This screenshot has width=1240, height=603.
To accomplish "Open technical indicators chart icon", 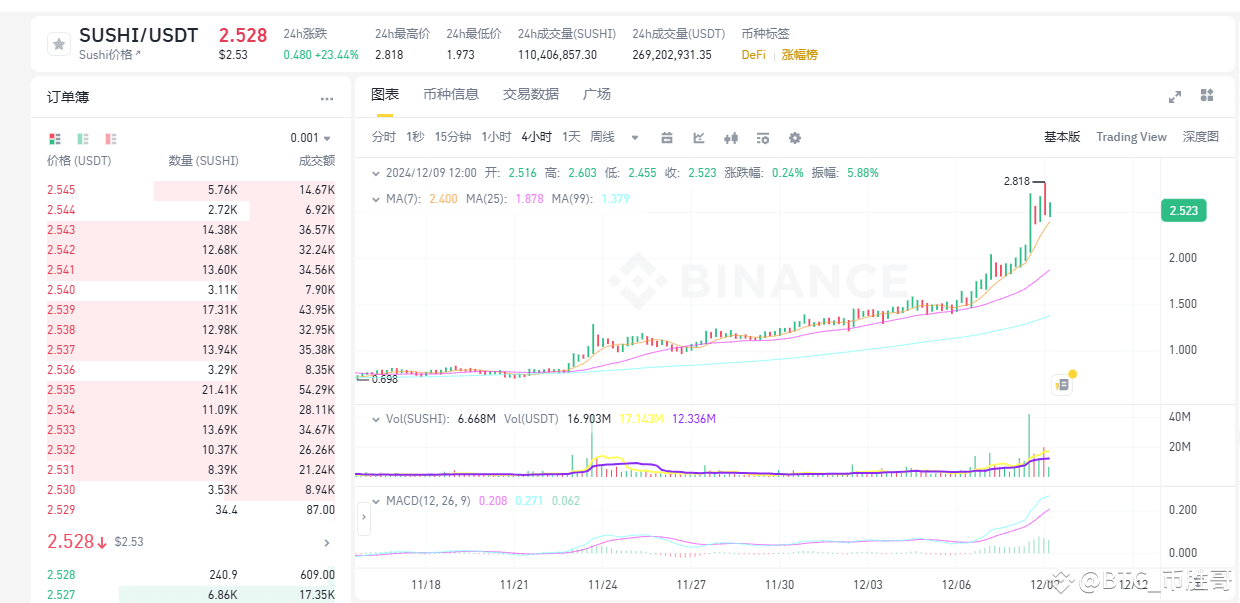I will point(699,138).
